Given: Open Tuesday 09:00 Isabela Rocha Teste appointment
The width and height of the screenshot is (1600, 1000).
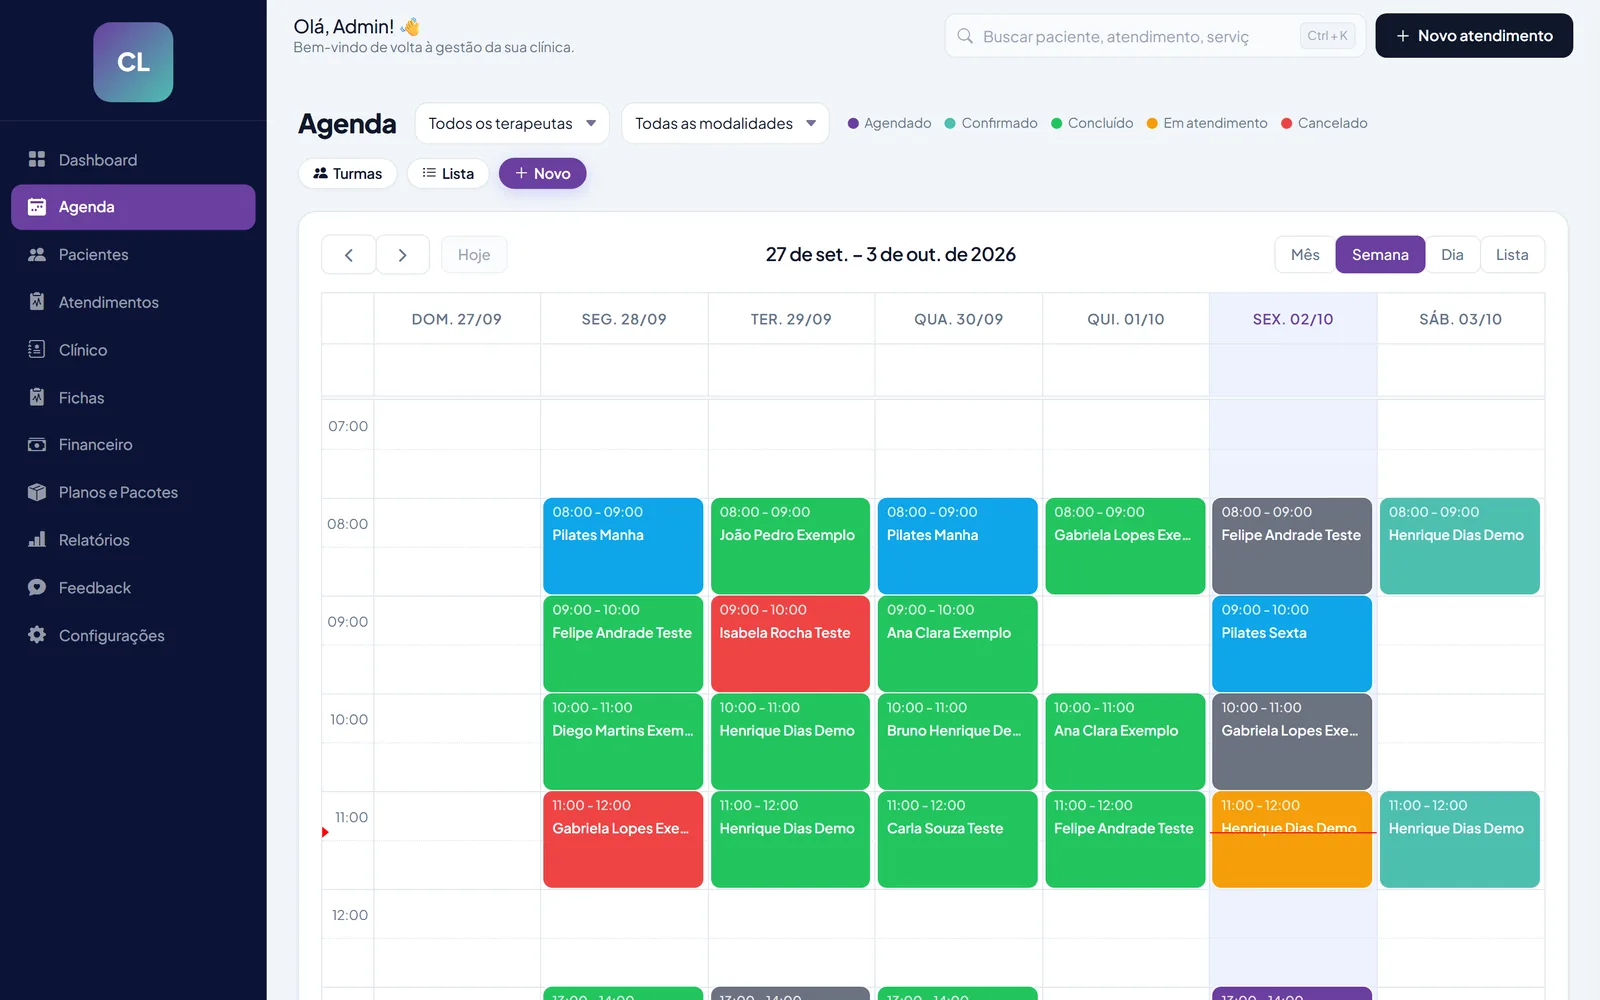Looking at the screenshot, I should (x=790, y=644).
